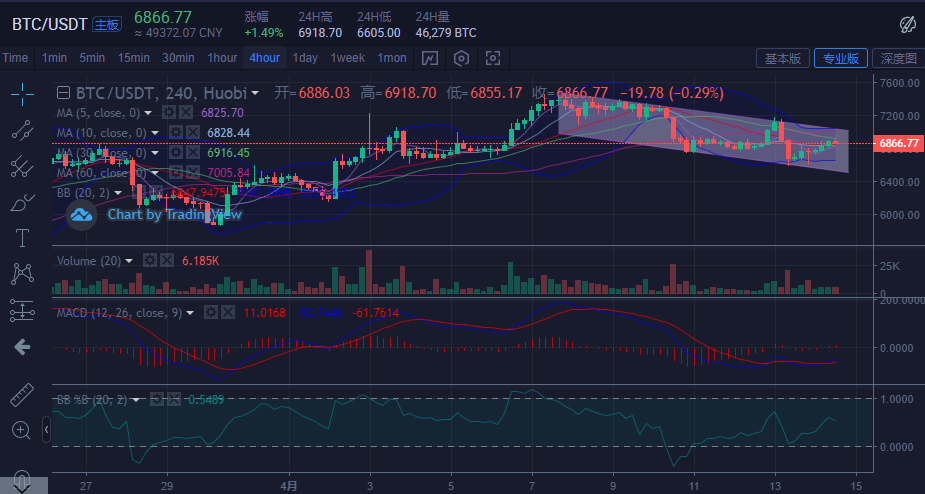Click the 46,279 BTC 24H volume value
This screenshot has width=925, height=494.
[445, 33]
